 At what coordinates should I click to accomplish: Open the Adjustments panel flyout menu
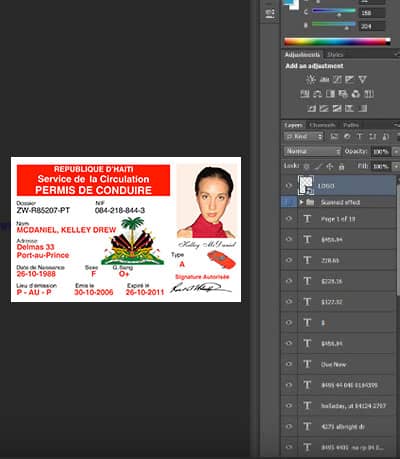click(x=396, y=54)
